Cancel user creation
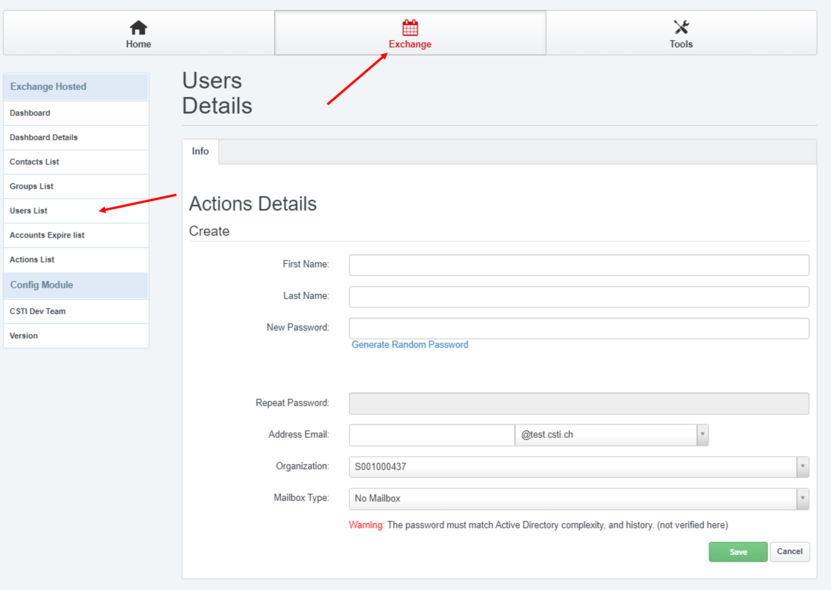Screen dimensions: 831x590 tap(790, 552)
